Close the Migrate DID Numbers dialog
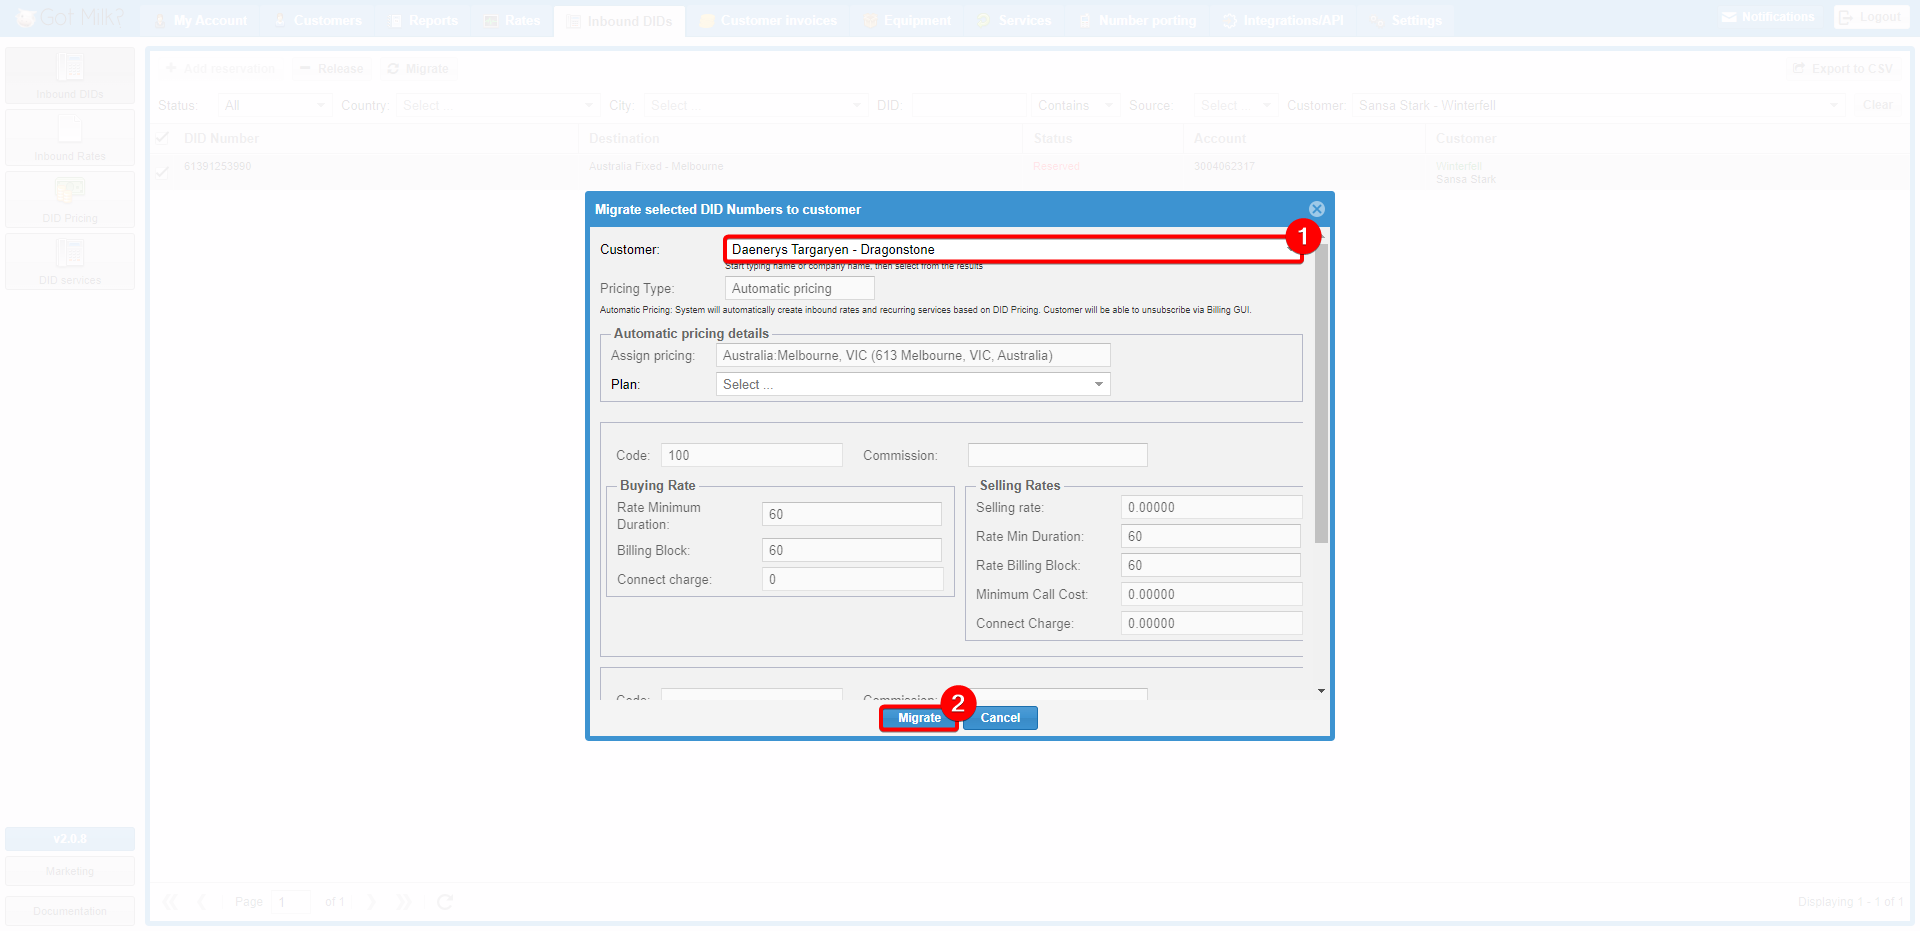Screen dimensions: 1920x931 click(1317, 209)
